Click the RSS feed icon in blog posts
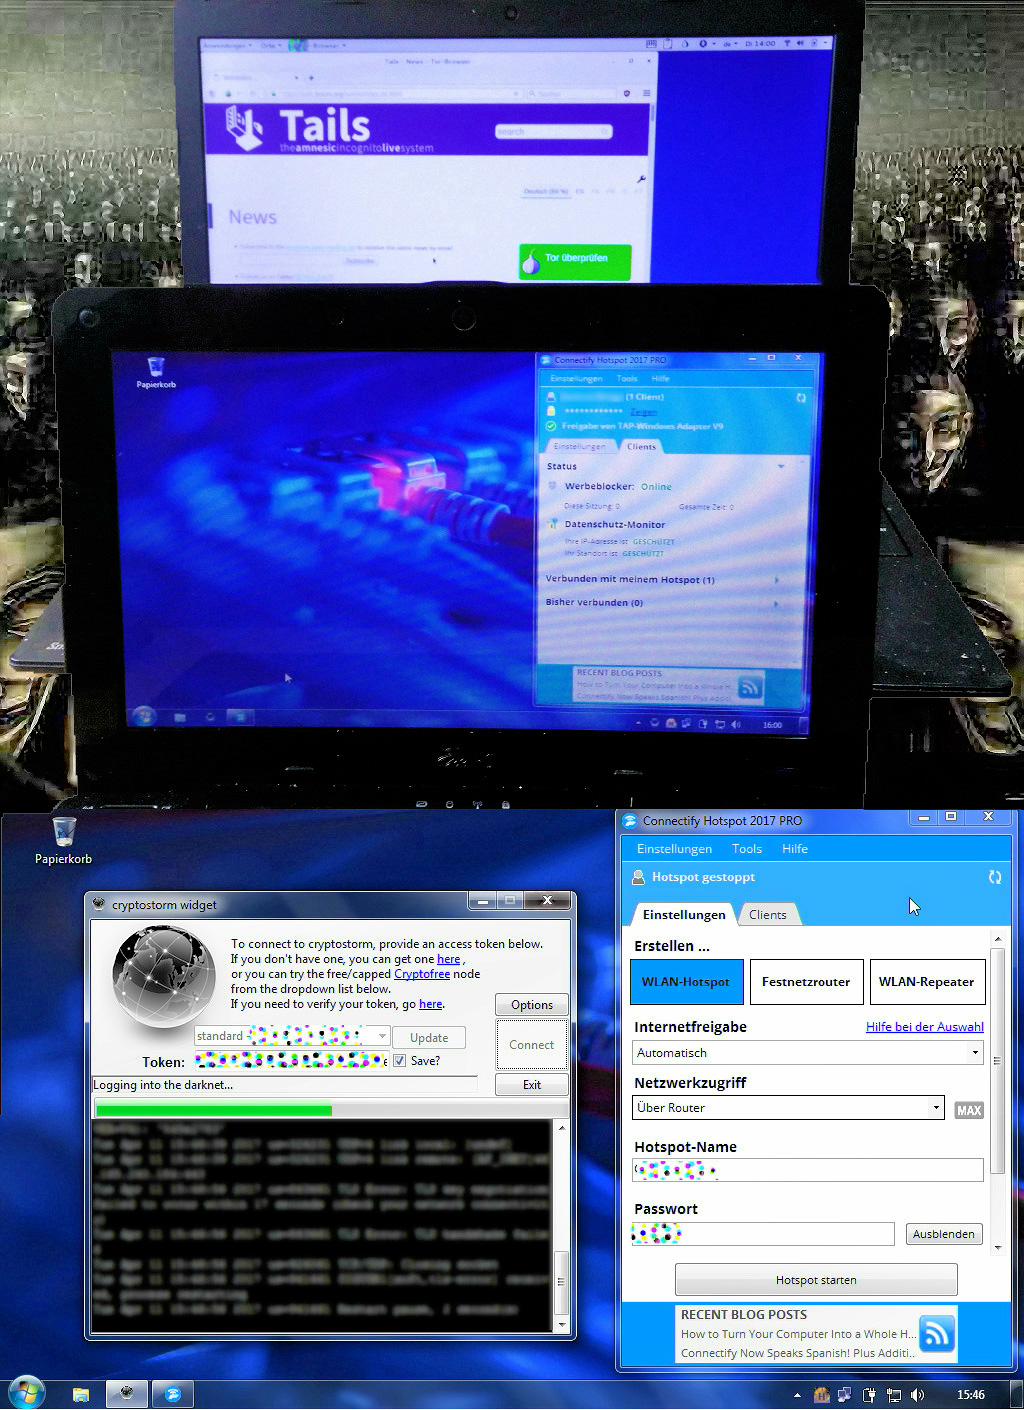 [x=937, y=1333]
